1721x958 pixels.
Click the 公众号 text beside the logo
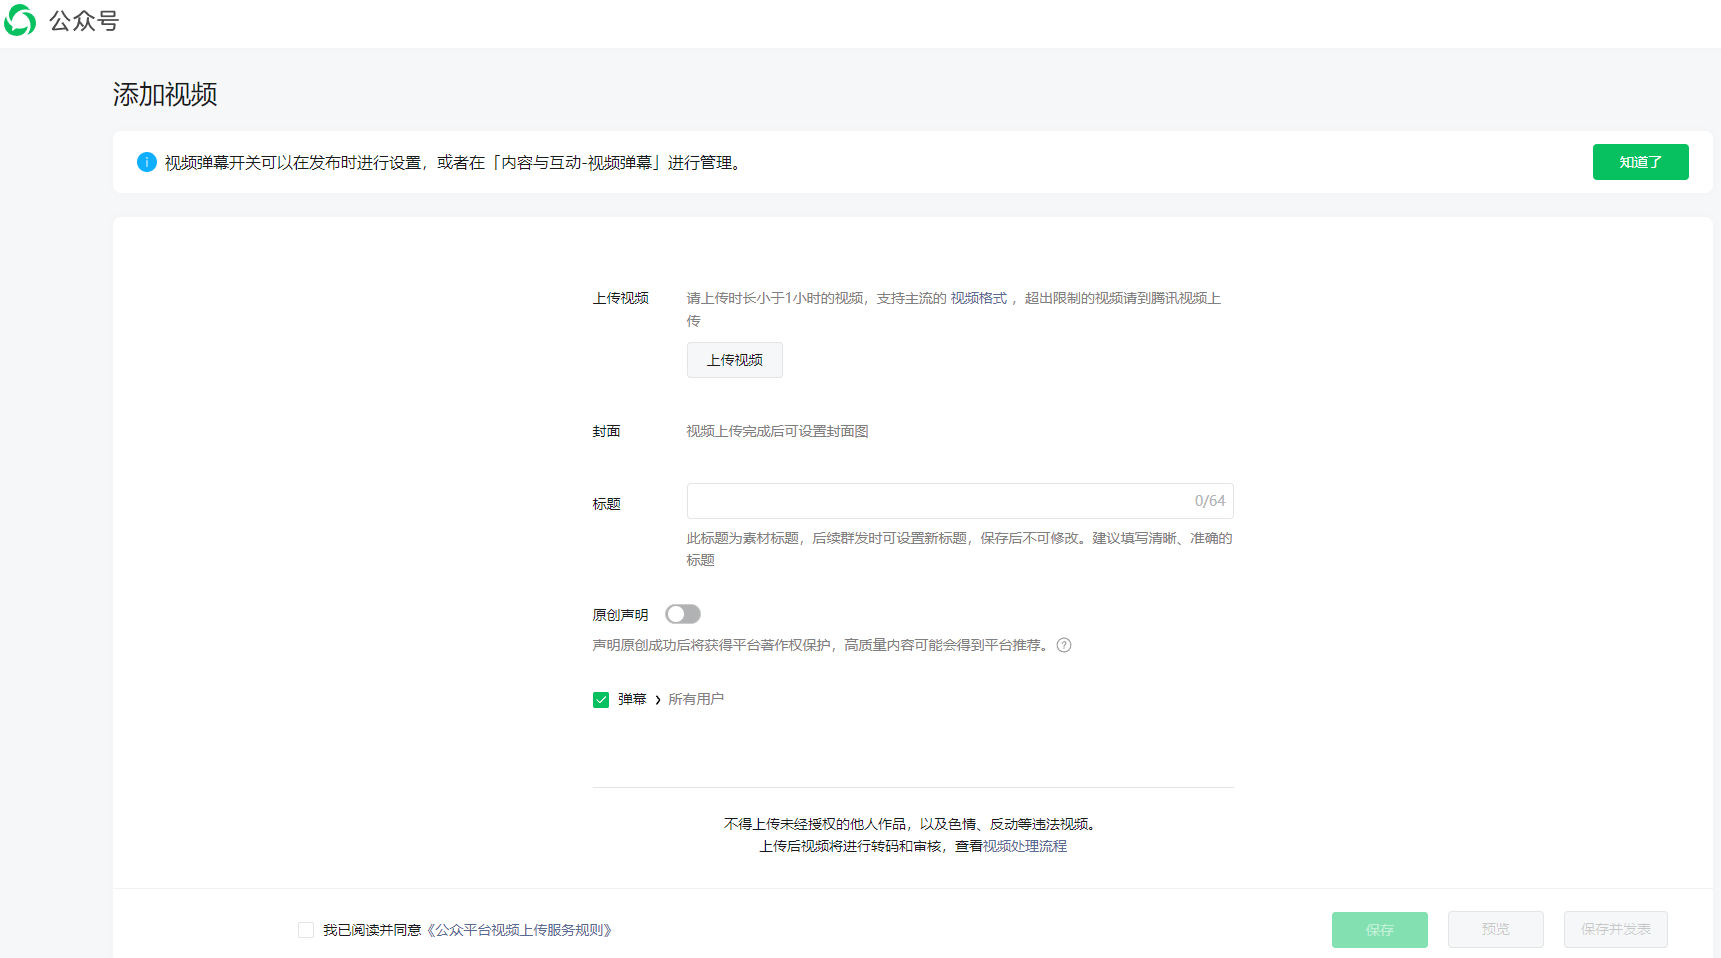tap(84, 21)
